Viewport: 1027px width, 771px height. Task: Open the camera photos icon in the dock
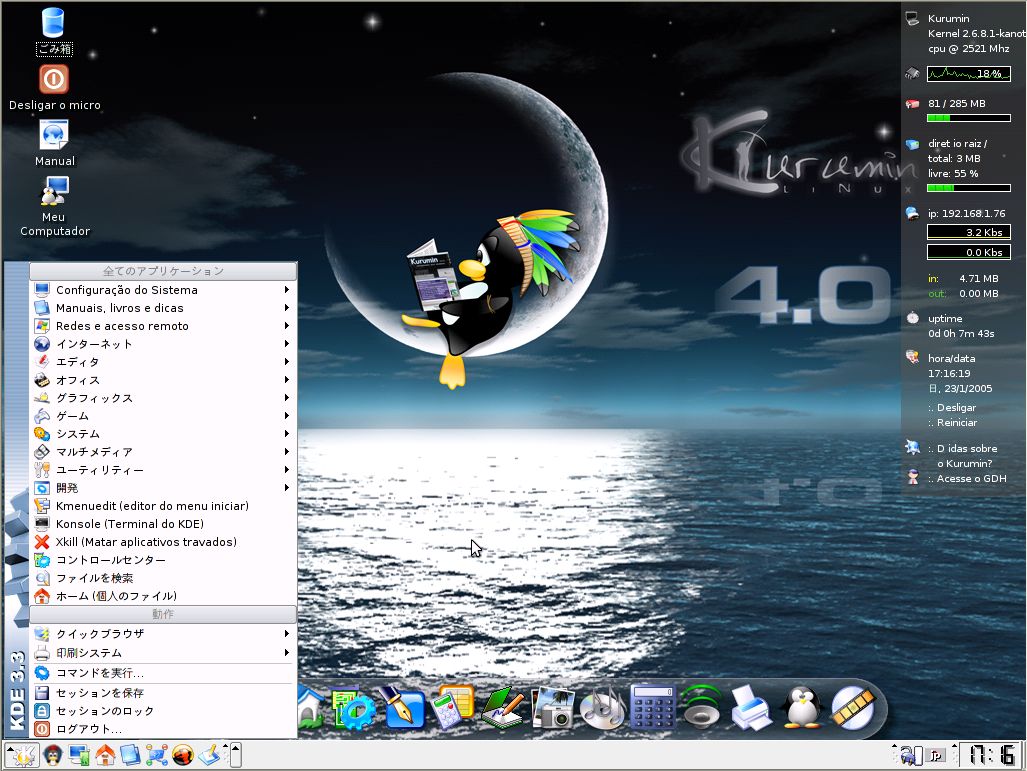click(x=553, y=707)
